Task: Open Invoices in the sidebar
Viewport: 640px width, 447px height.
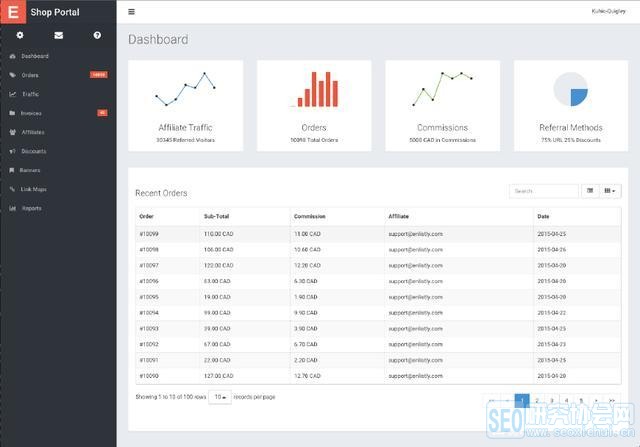Action: coord(31,113)
